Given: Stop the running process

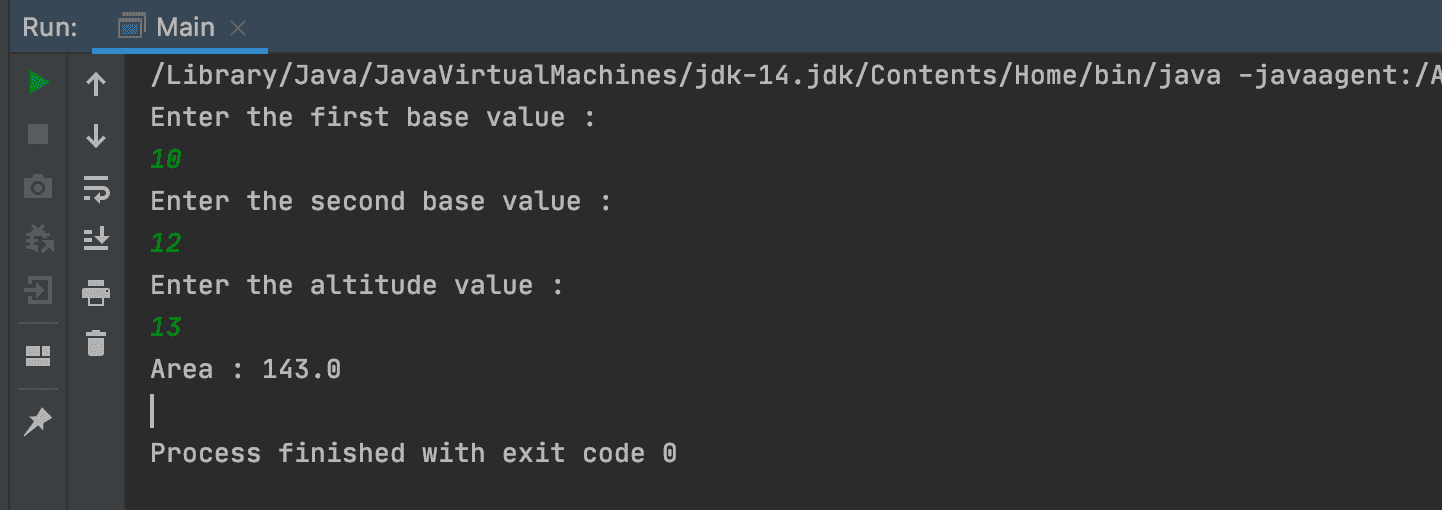Looking at the screenshot, I should tap(38, 134).
